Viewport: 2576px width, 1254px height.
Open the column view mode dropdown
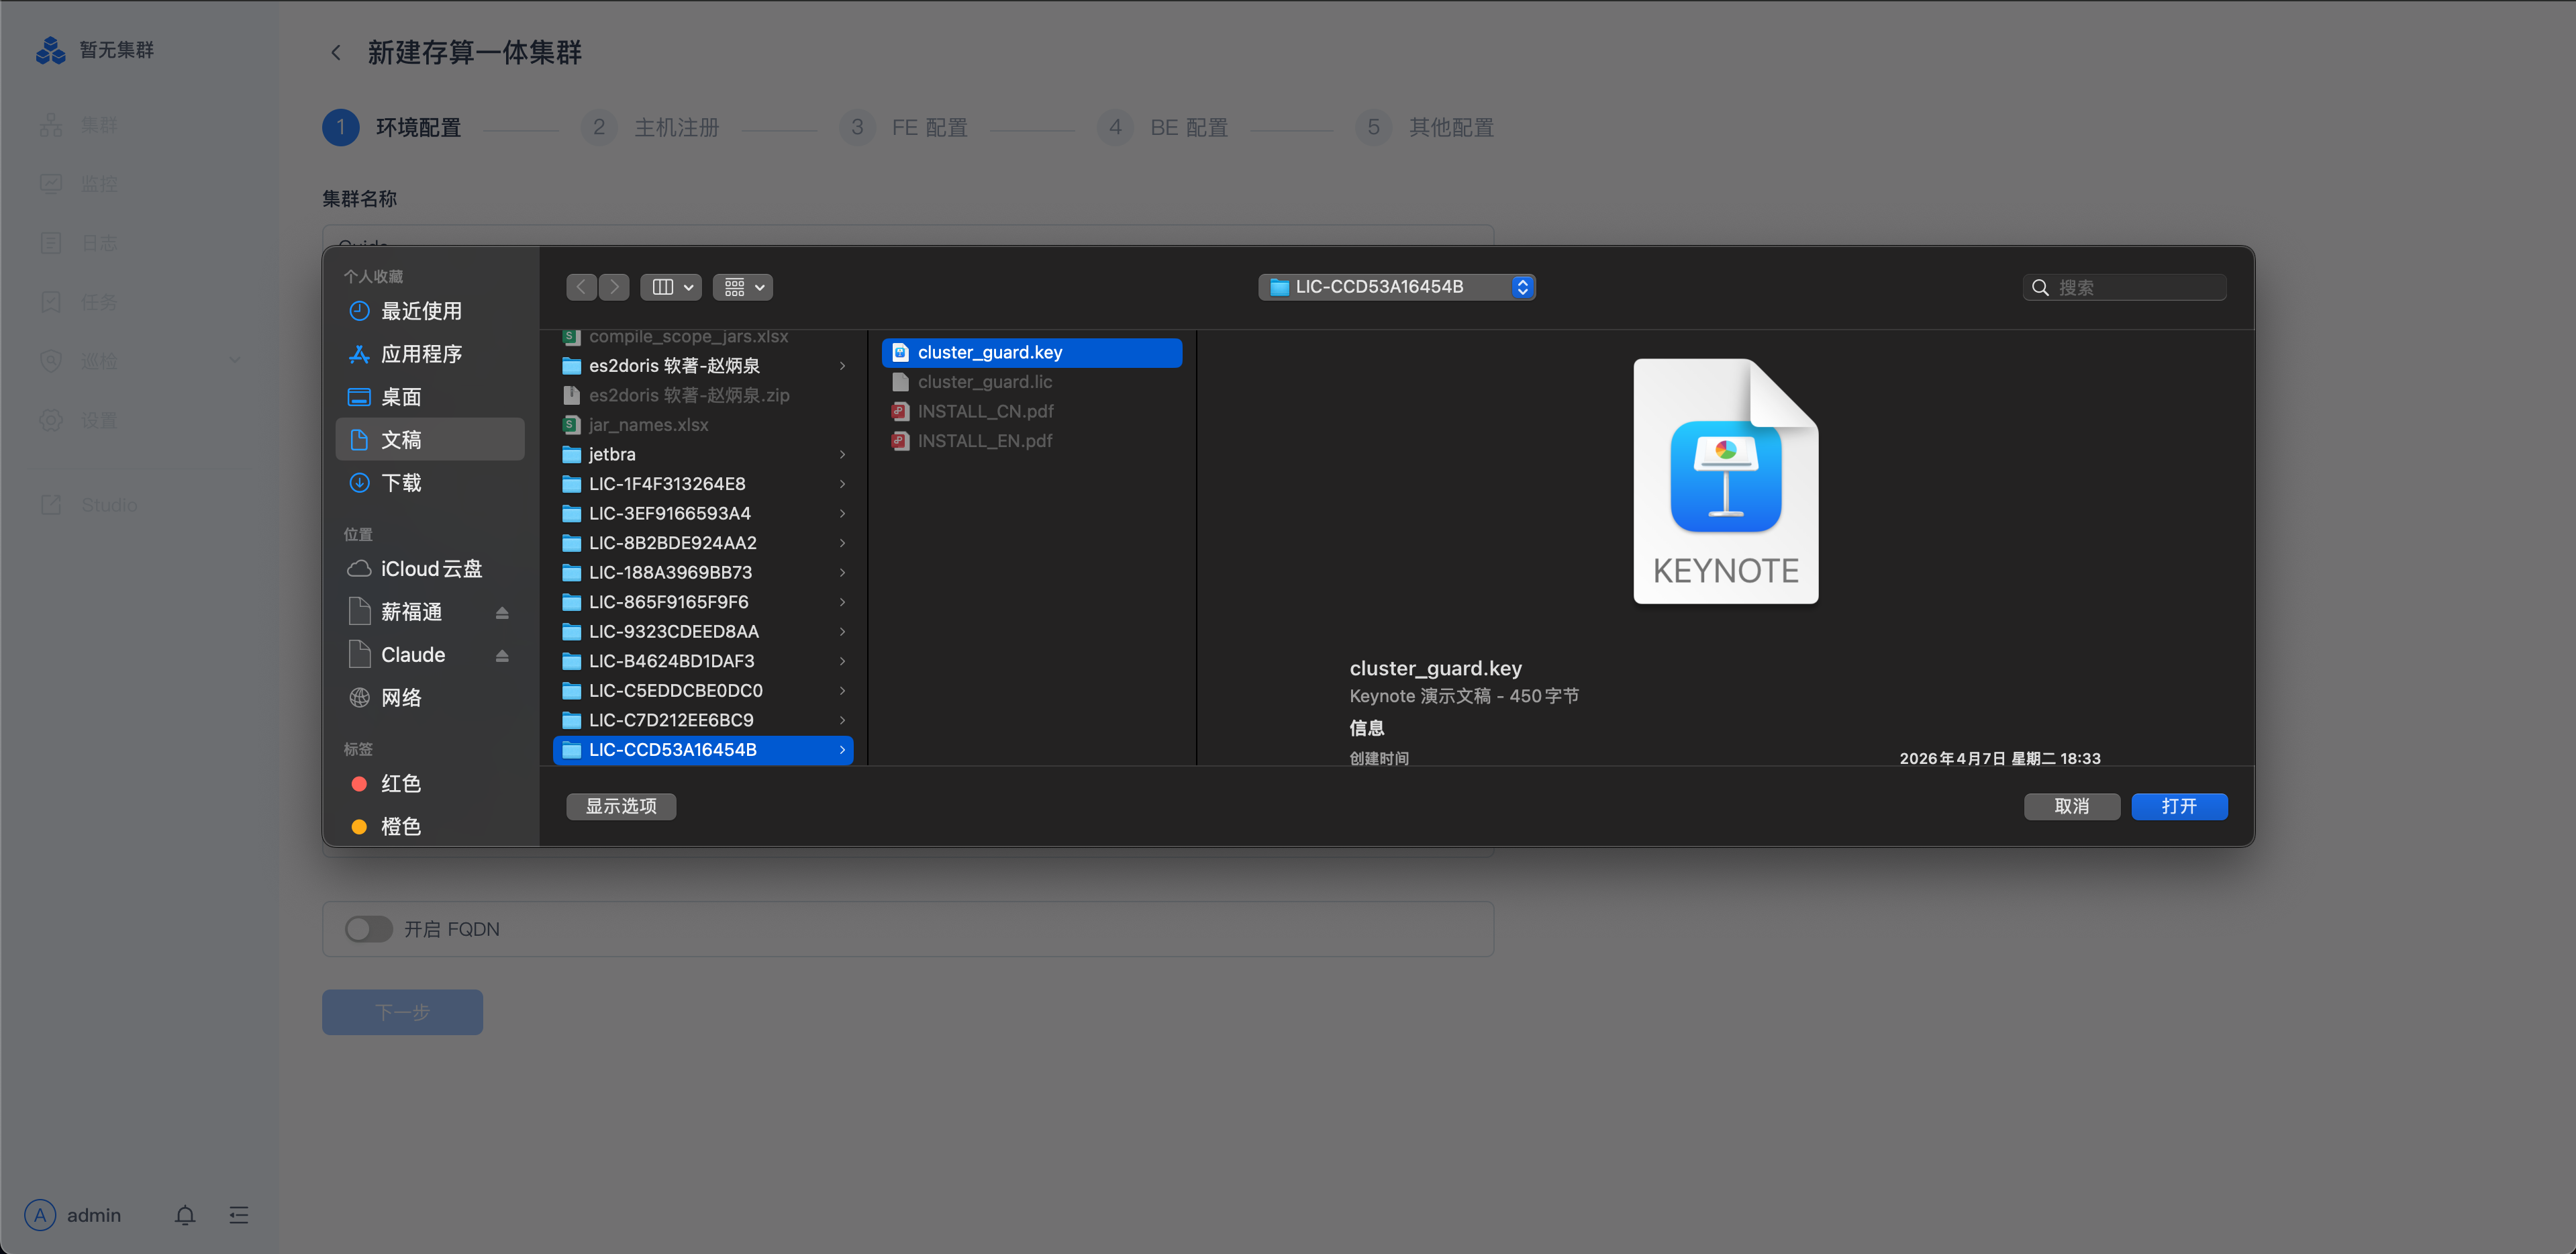tap(671, 287)
